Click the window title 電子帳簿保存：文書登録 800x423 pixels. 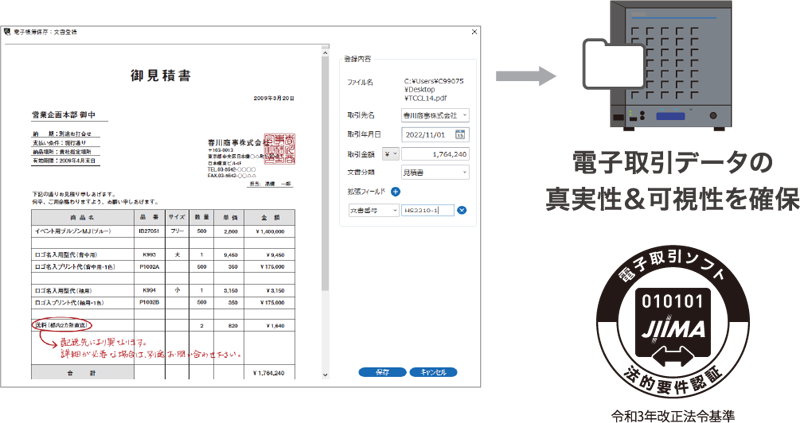45,32
